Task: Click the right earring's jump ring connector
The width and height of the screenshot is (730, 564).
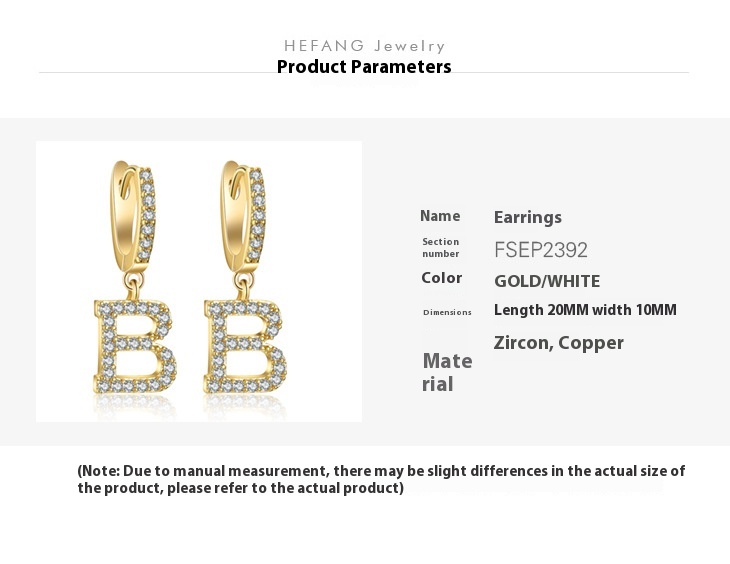Action: pos(244,285)
